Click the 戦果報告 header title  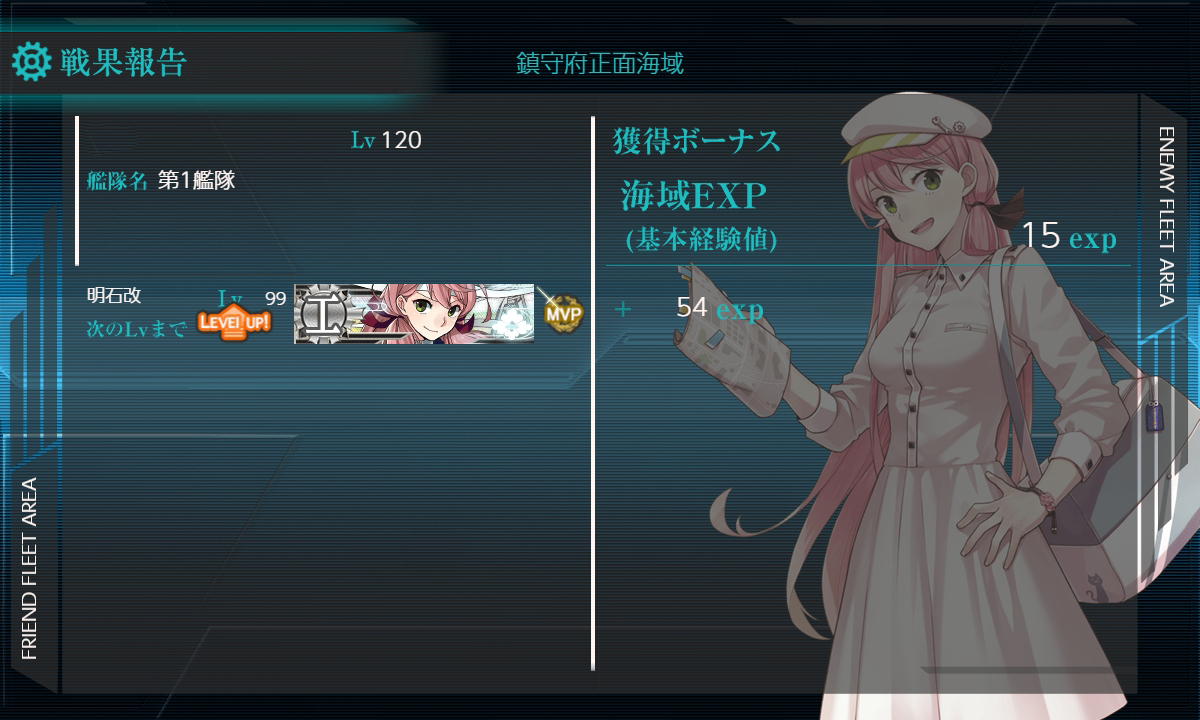click(123, 62)
